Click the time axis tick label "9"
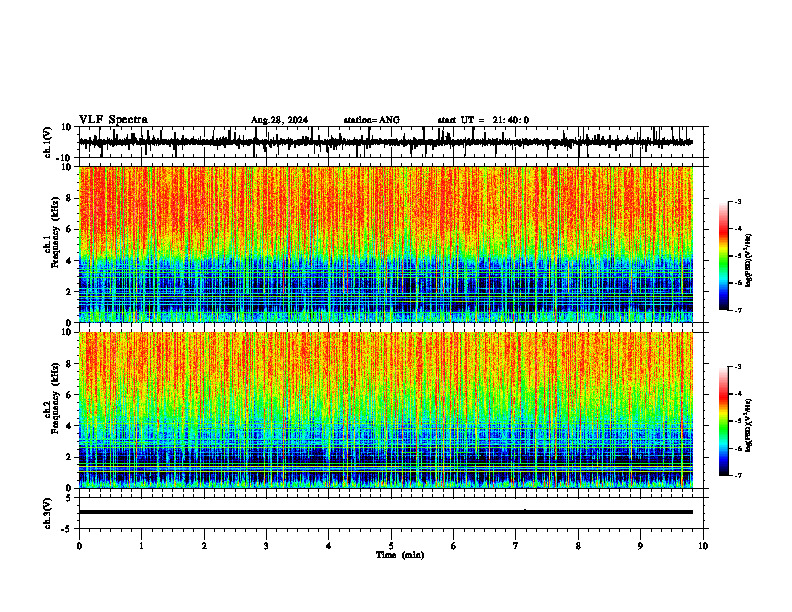The height and width of the screenshot is (612, 792). click(640, 546)
